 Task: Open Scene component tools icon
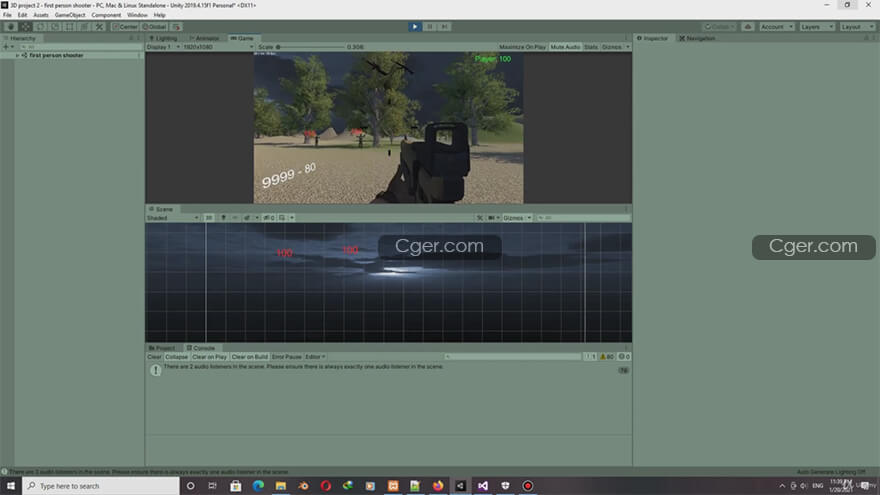click(x=480, y=218)
